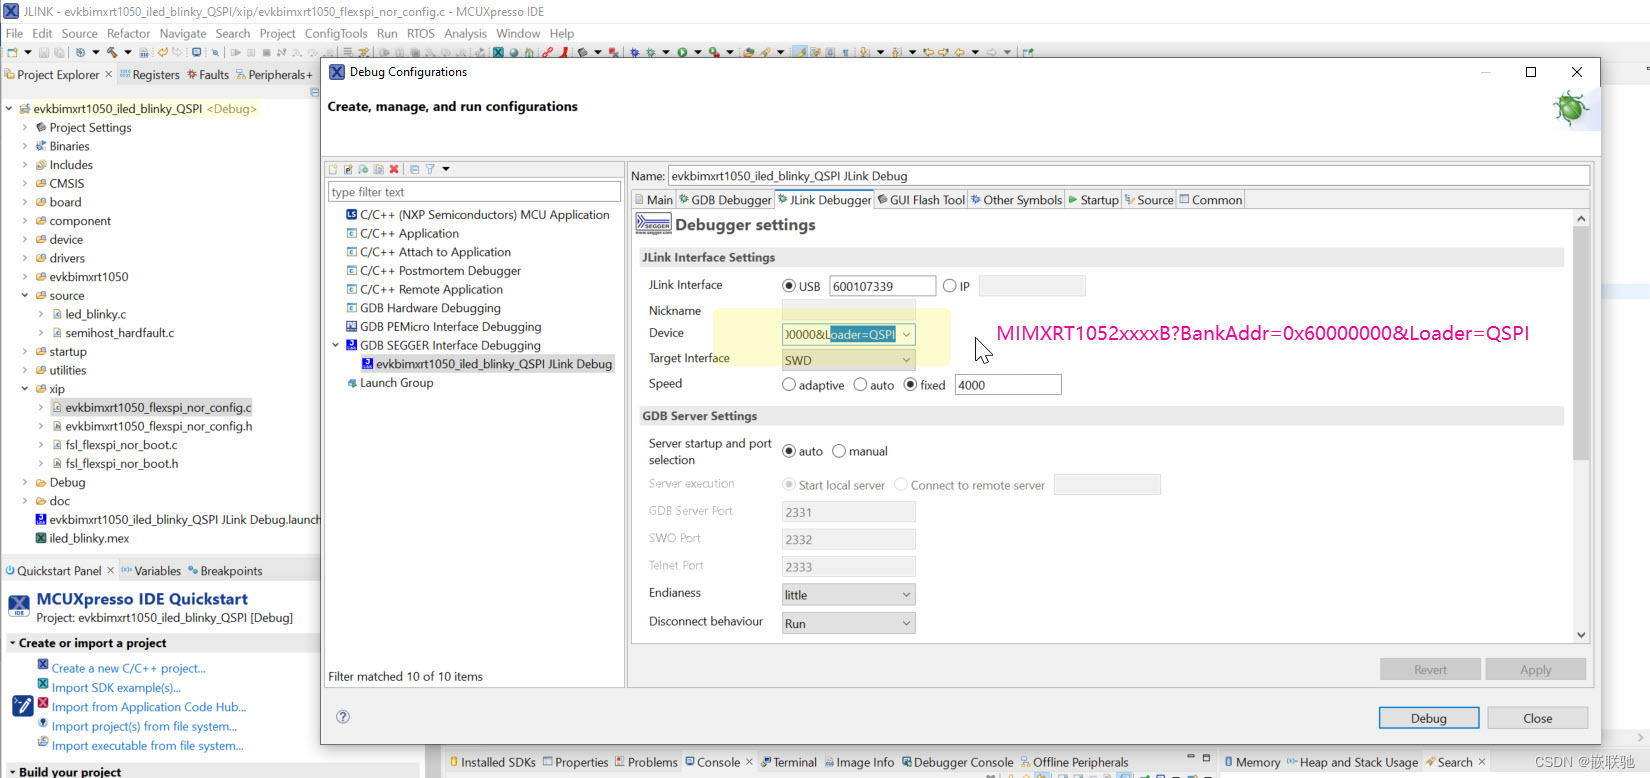Click the Debug button
Viewport: 1650px width, 778px height.
[x=1429, y=718]
